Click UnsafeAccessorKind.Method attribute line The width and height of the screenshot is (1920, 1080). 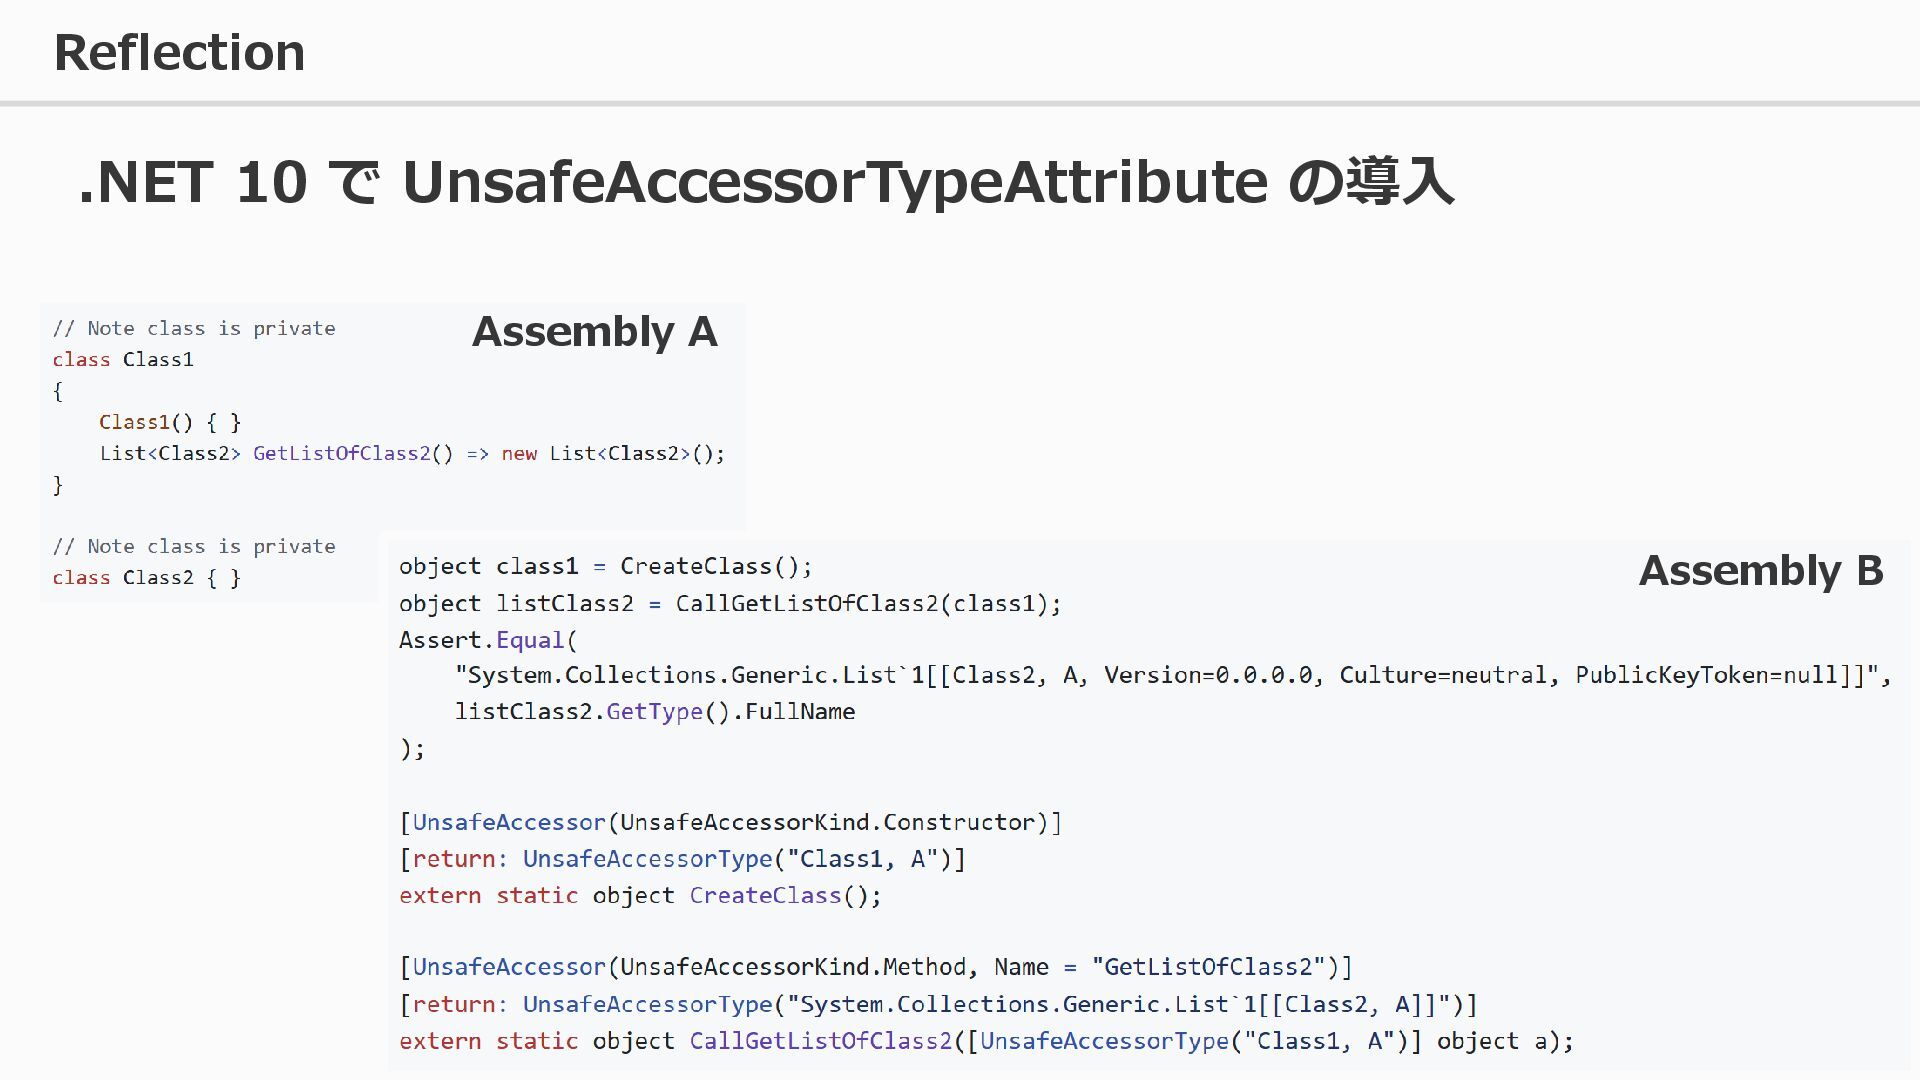[x=875, y=967]
